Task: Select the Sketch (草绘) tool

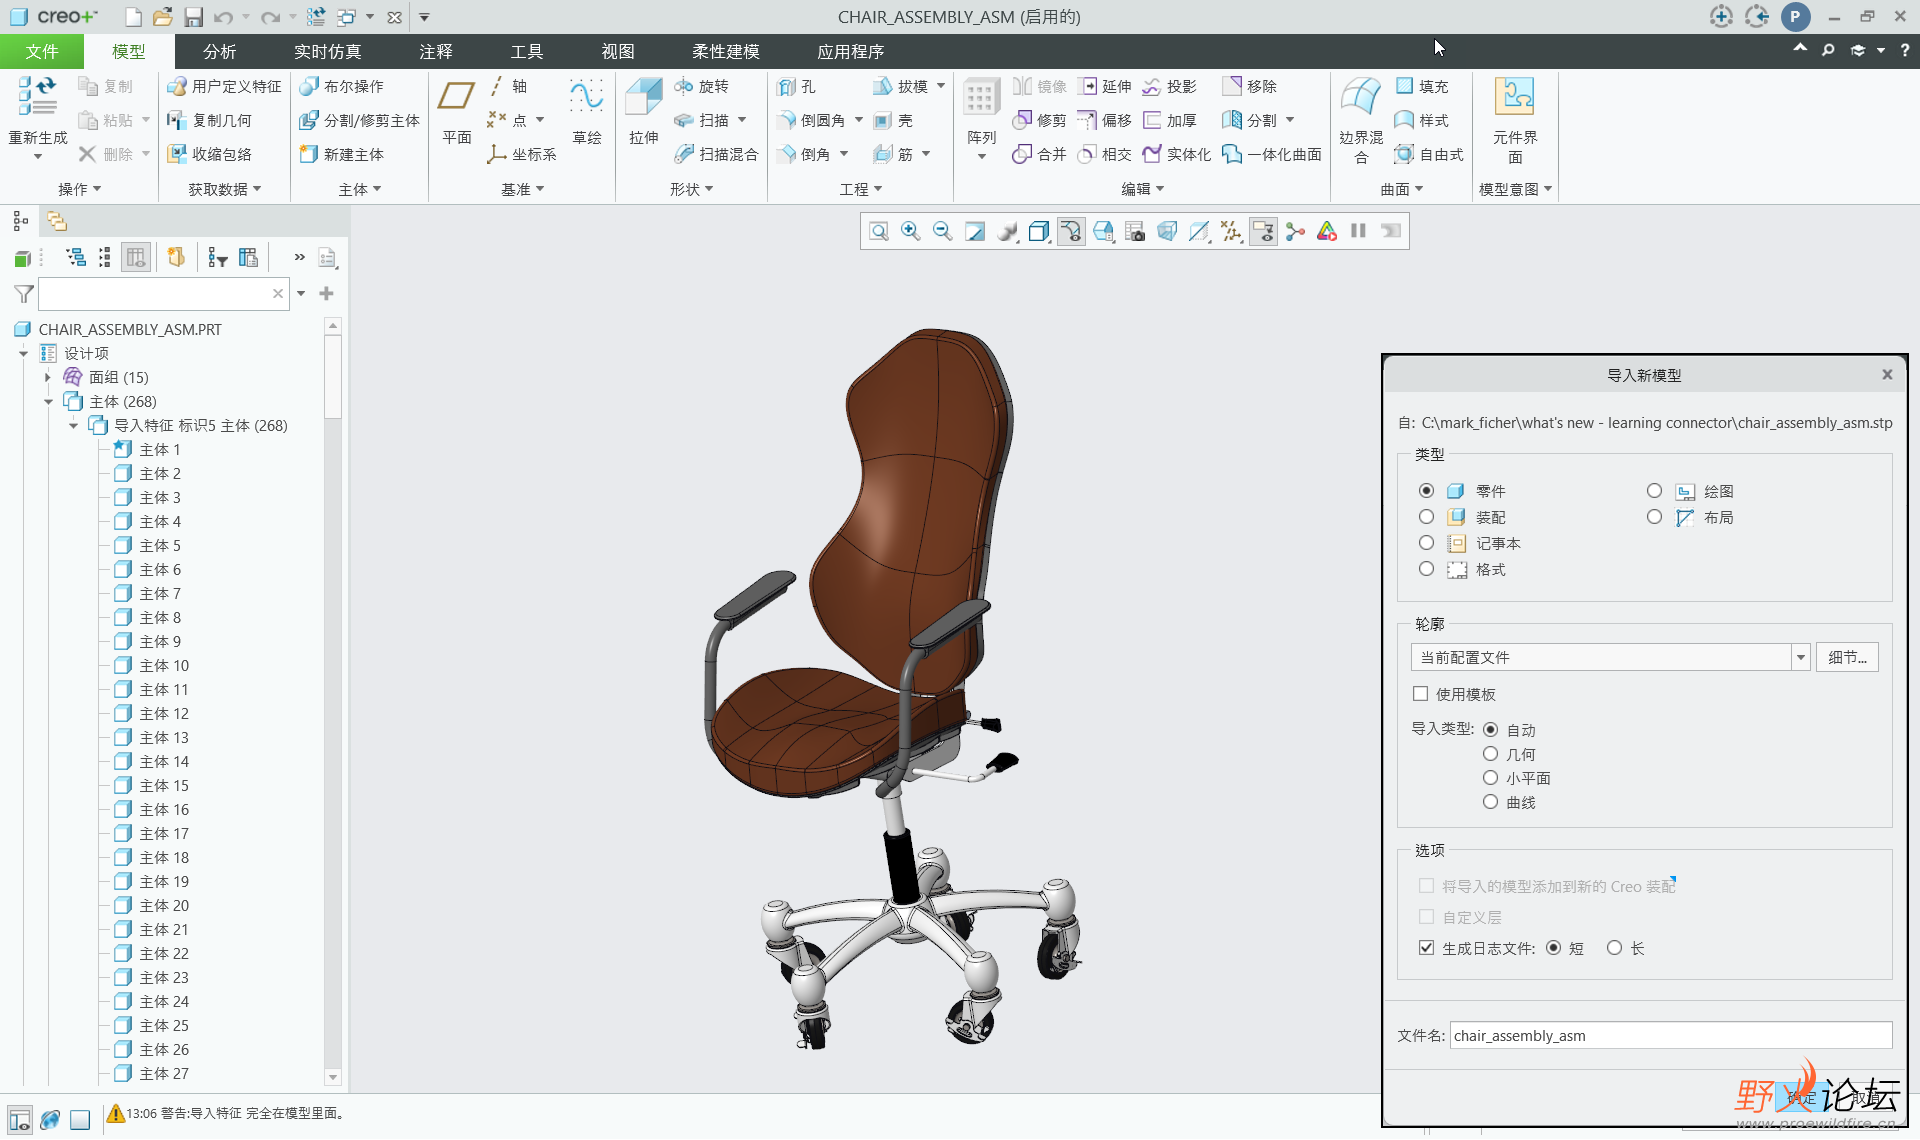Action: click(x=586, y=111)
